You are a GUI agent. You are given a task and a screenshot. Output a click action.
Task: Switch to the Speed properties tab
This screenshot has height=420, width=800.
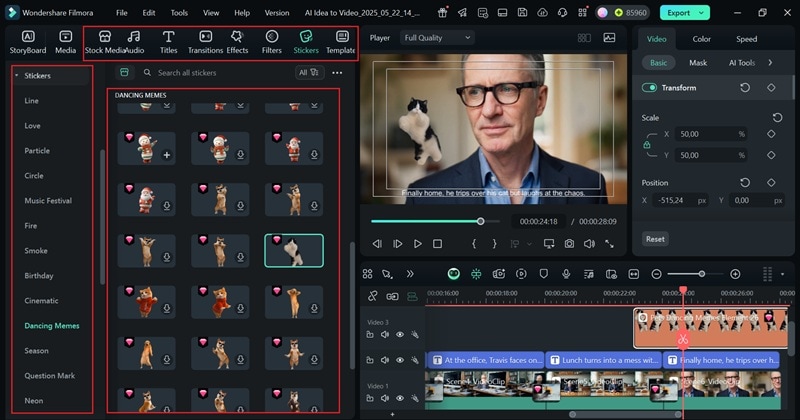pos(746,39)
